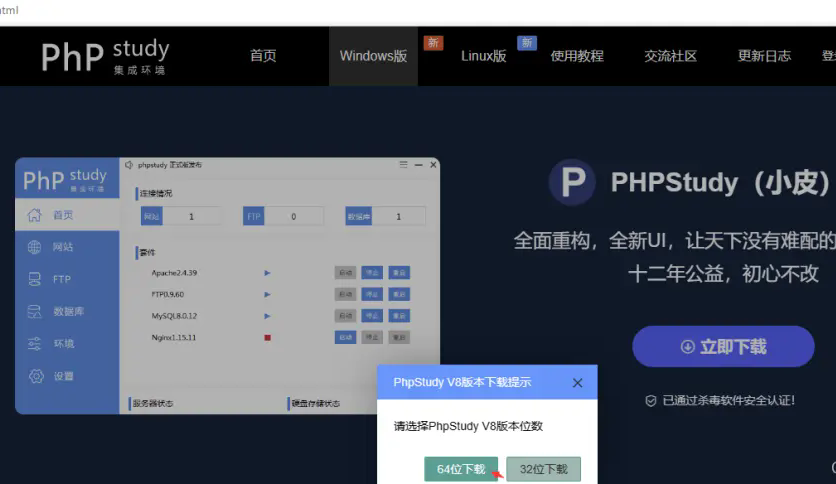The height and width of the screenshot is (484, 836).
Task: Click the phpstudy 正式版发布 announcement text
Action: pos(170,165)
